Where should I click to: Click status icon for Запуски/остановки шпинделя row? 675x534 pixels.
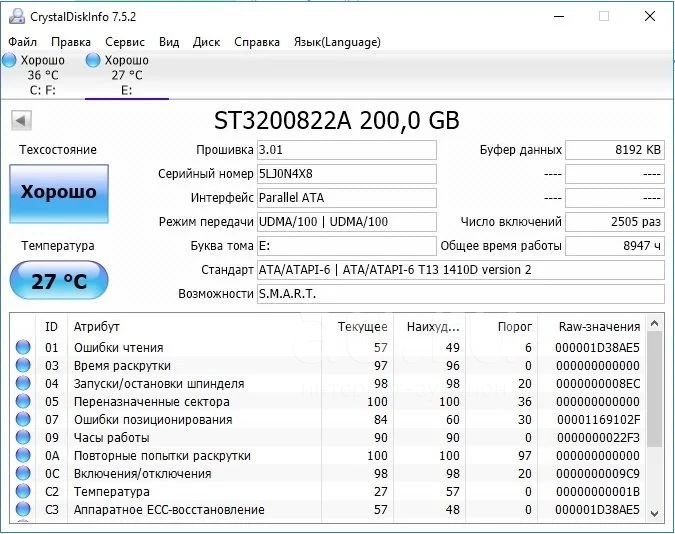(x=23, y=383)
